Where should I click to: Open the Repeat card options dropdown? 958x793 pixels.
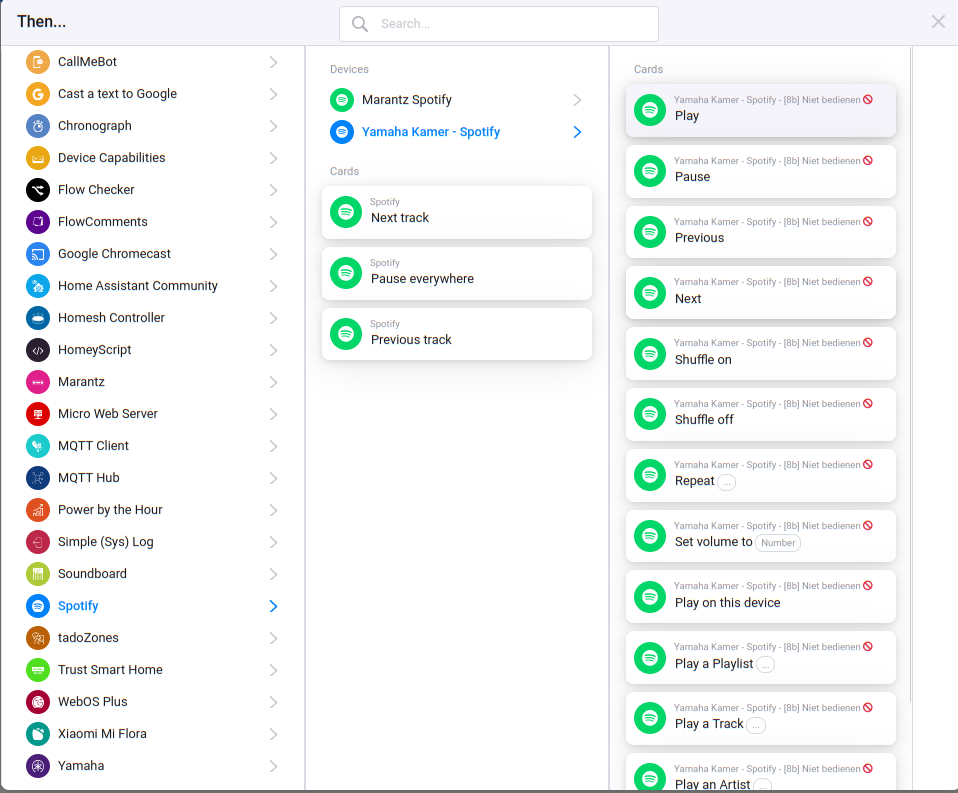coord(727,482)
